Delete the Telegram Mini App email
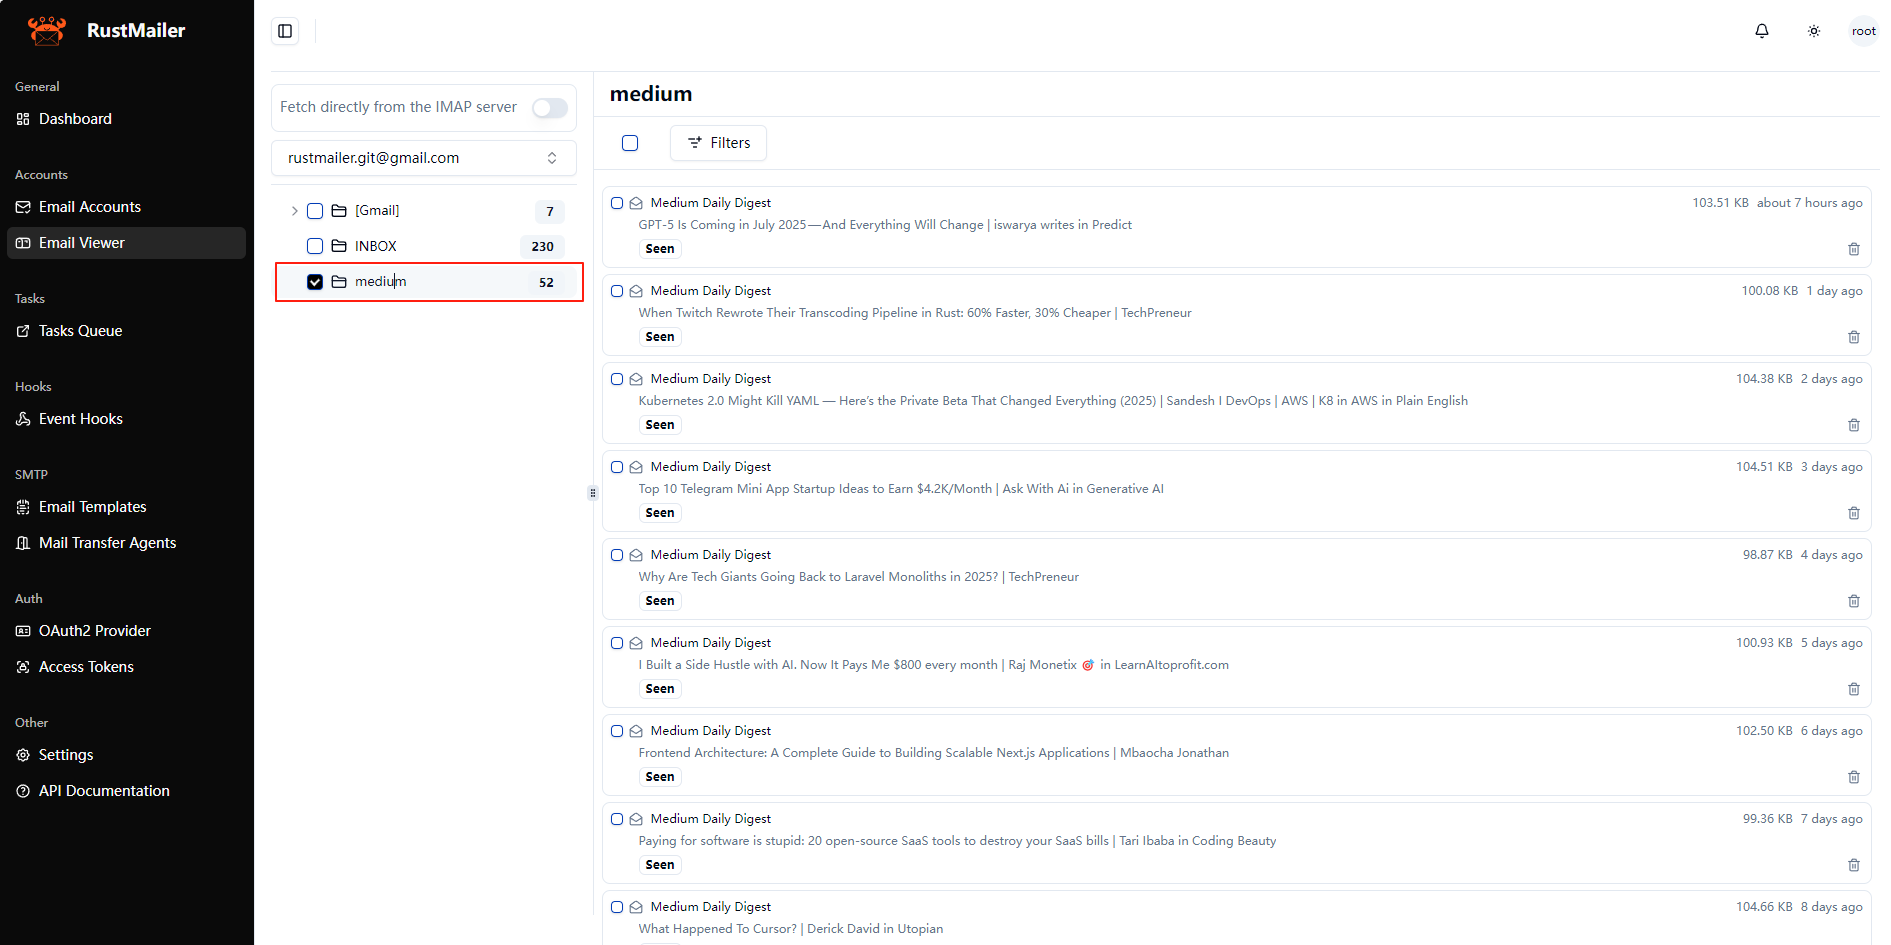Screen dimensions: 1891x945 pos(1854,513)
